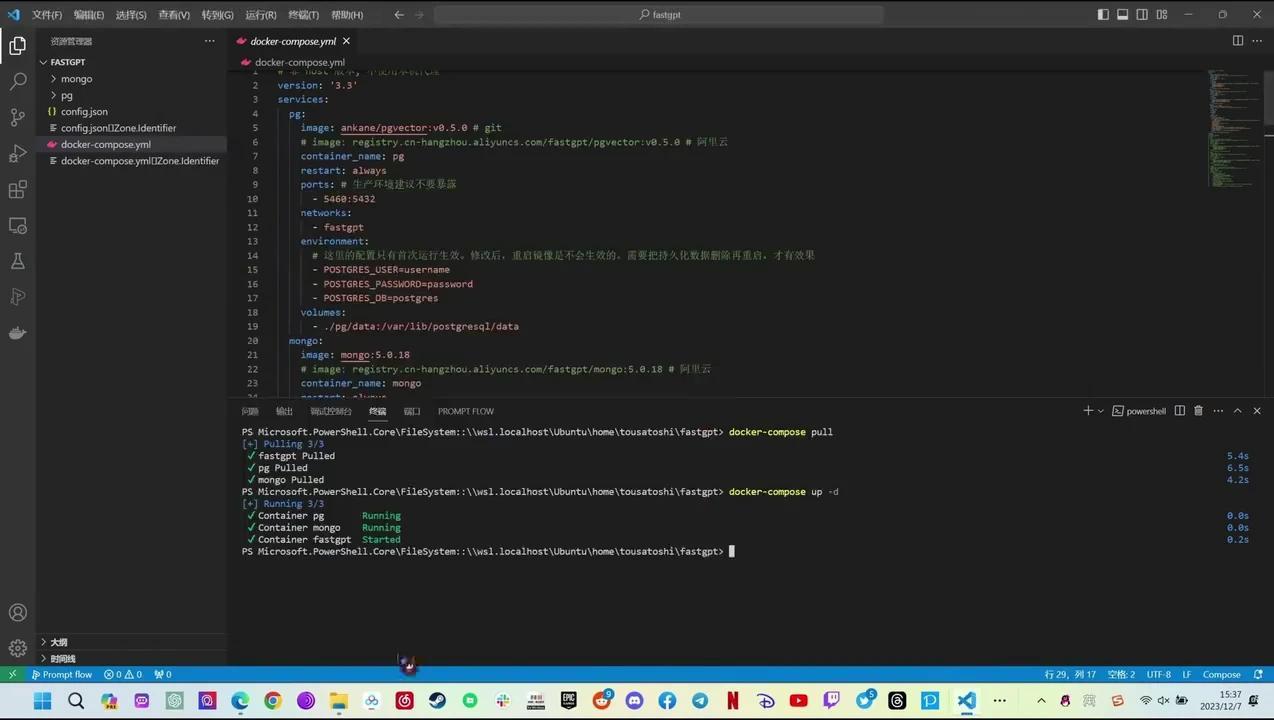Open the Run and Debug view
Viewport: 1274px width, 720px height.
click(x=17, y=153)
